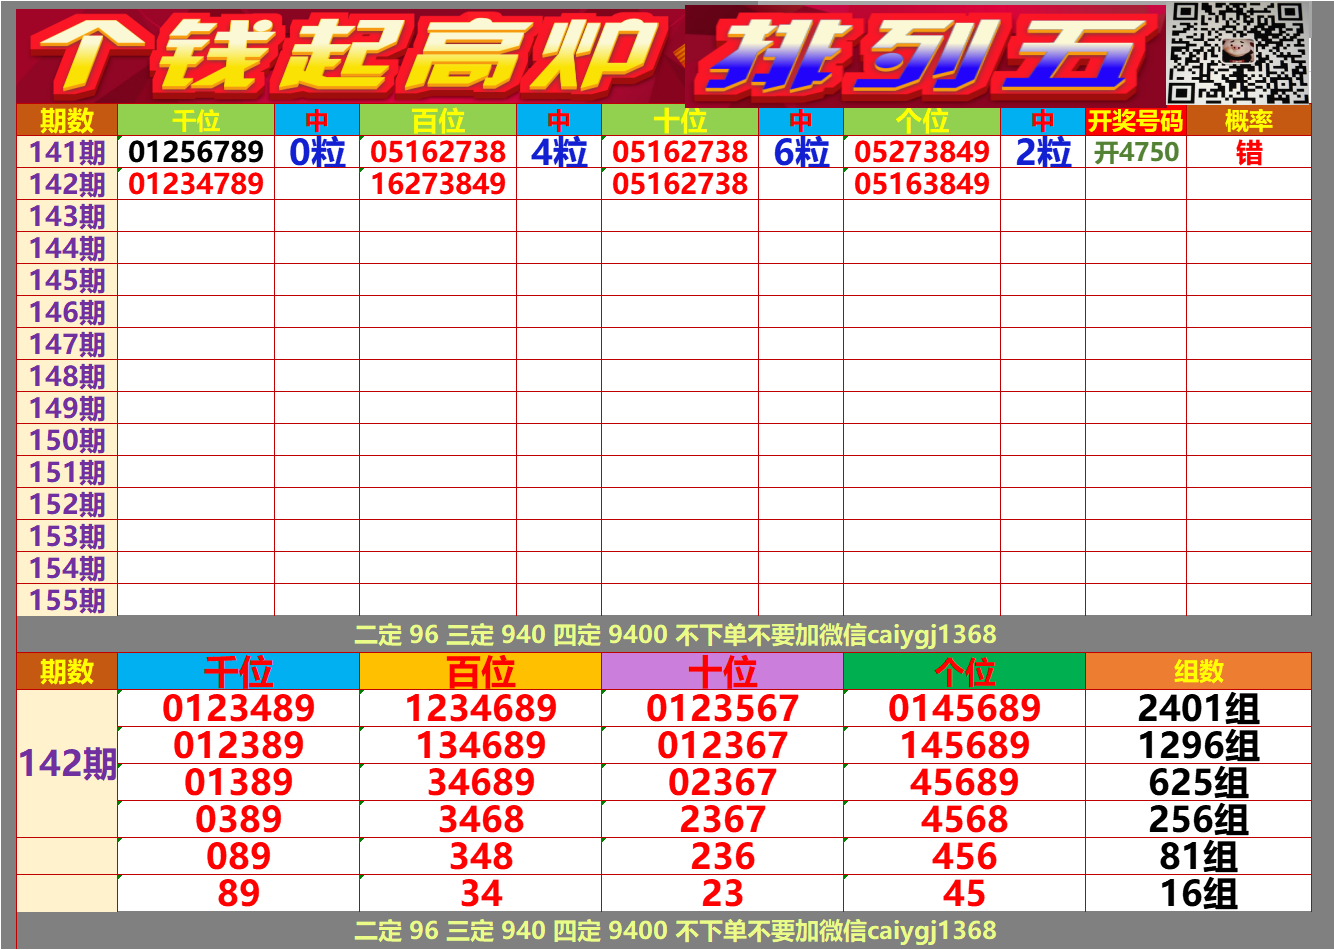The height and width of the screenshot is (950, 1334).
Task: Select the 0123489 cell
Action: [238, 709]
